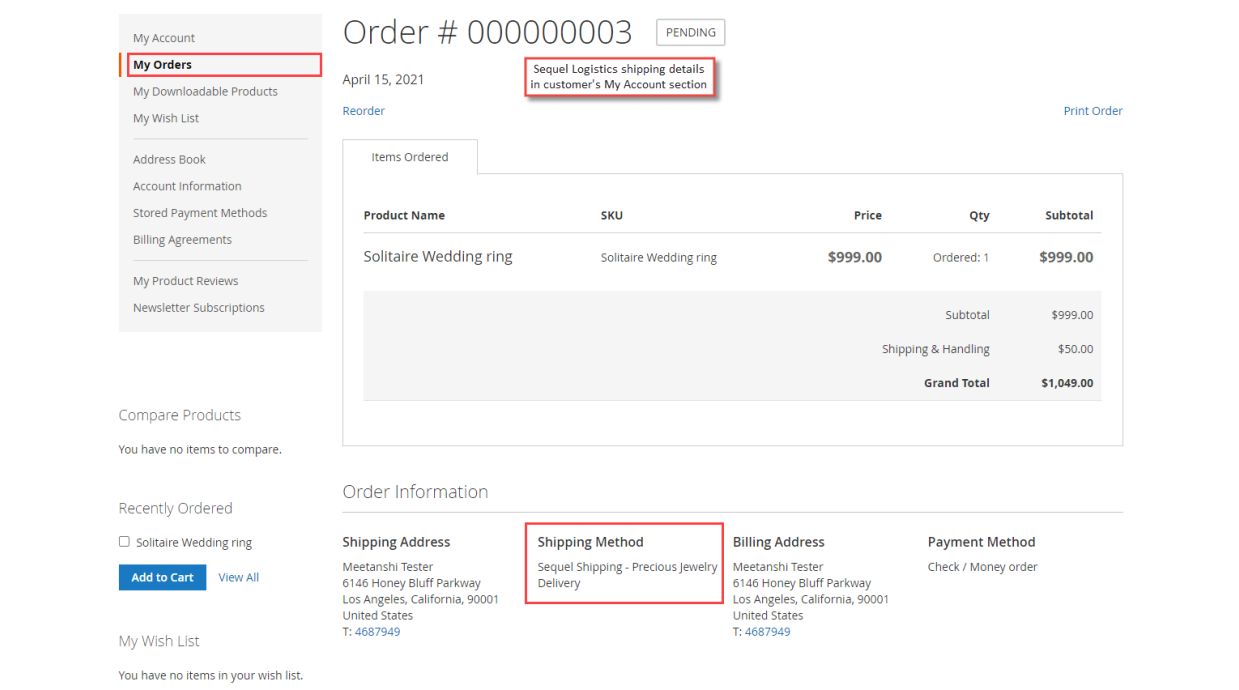The height and width of the screenshot is (690, 1239).
Task: Check the Solitaire Wedding ring checkbox
Action: pyautogui.click(x=124, y=542)
